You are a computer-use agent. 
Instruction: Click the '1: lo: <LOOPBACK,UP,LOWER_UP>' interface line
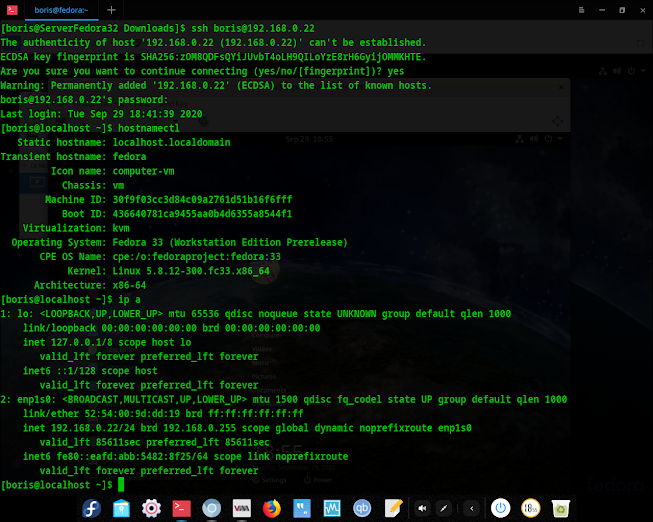pos(256,314)
